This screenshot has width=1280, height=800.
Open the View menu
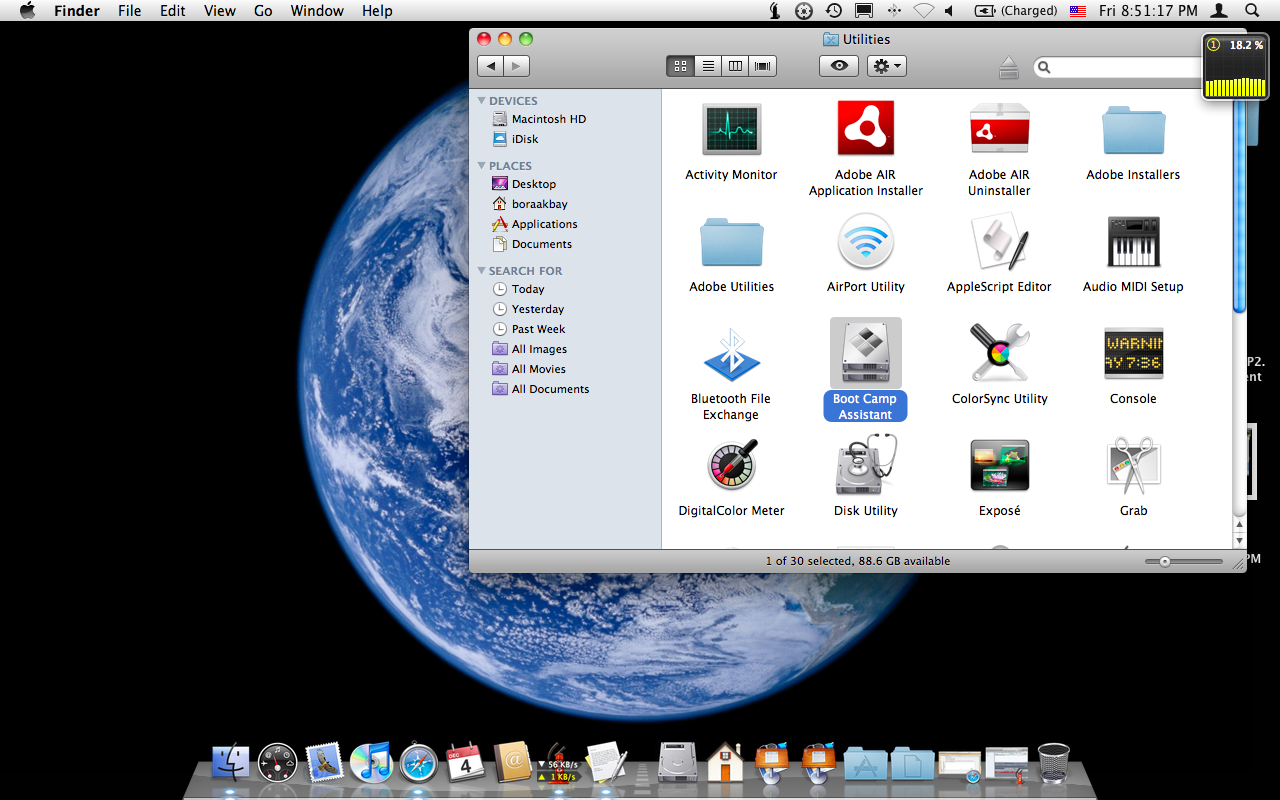[x=220, y=10]
